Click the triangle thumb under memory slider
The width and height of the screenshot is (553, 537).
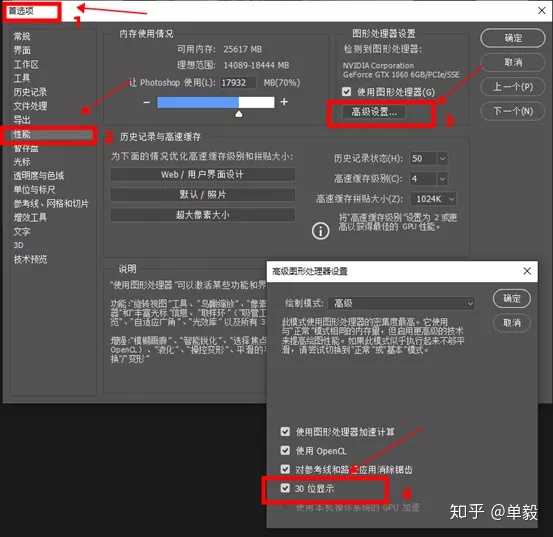pos(239,114)
